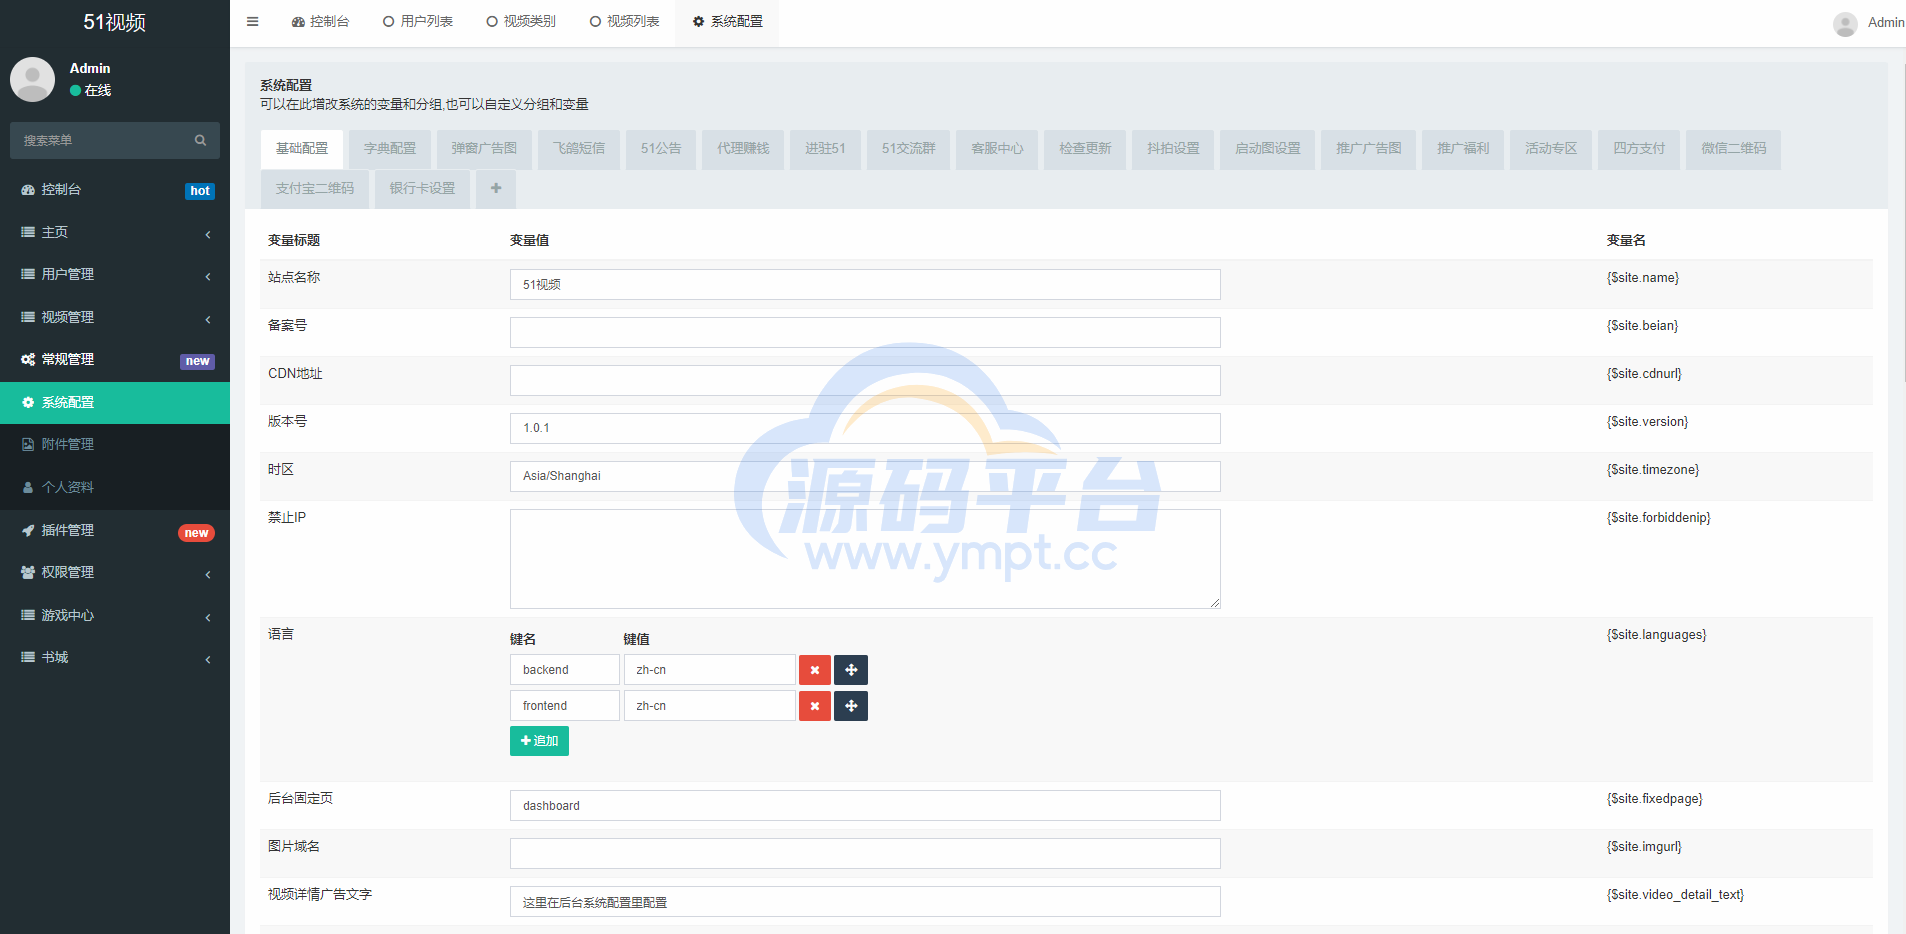This screenshot has width=1906, height=934.
Task: Select the 系统配置 top tab
Action: [x=727, y=22]
